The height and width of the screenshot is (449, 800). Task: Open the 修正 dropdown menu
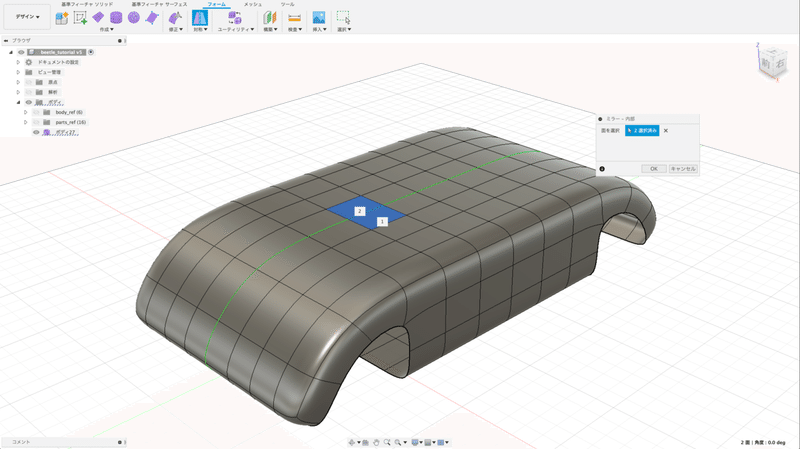click(x=176, y=30)
